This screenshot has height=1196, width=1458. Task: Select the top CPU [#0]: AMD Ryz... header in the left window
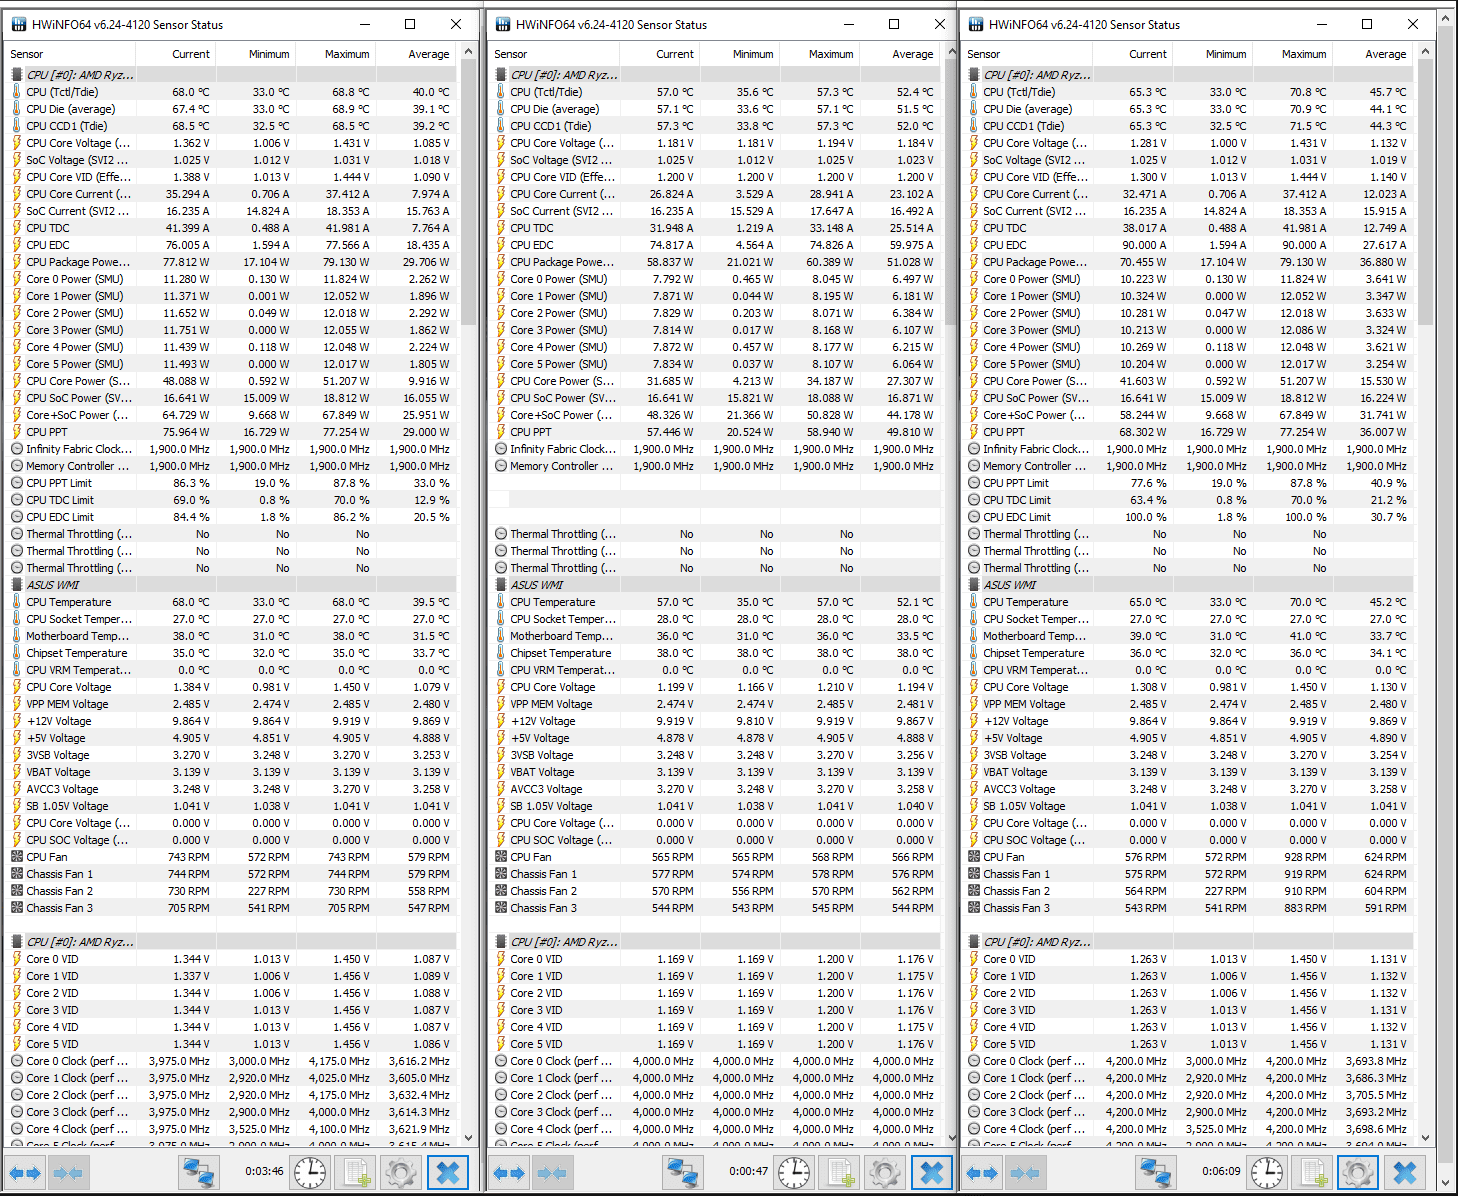point(231,75)
